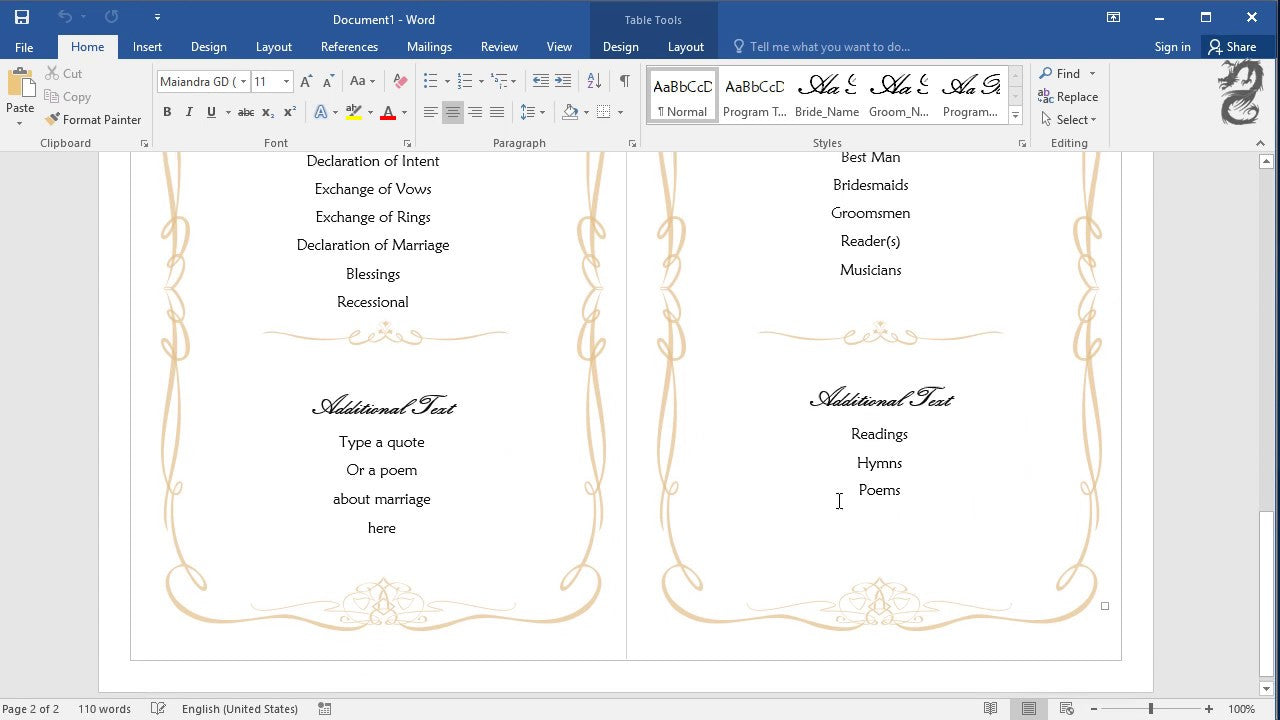Toggle bold formatting
Screen dimensions: 1280x720
click(x=167, y=112)
